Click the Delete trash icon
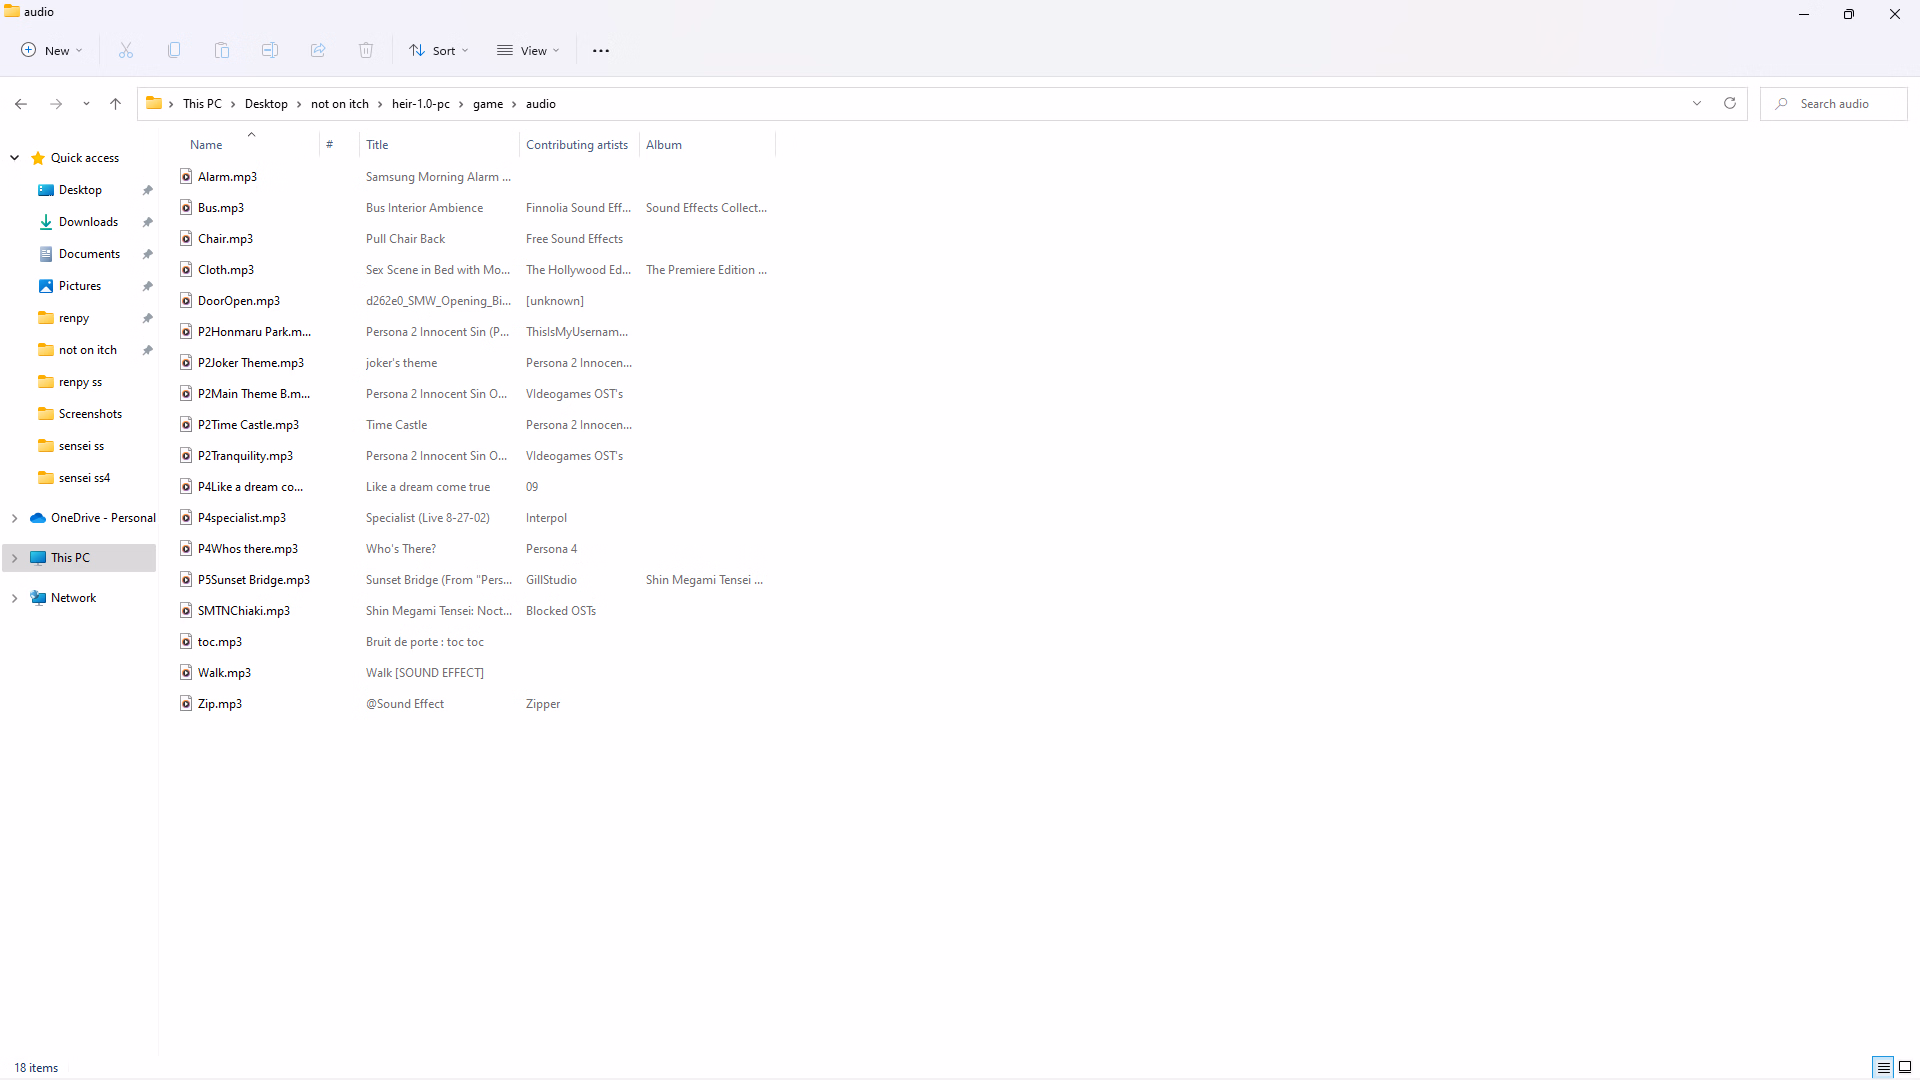This screenshot has height=1080, width=1920. (366, 50)
